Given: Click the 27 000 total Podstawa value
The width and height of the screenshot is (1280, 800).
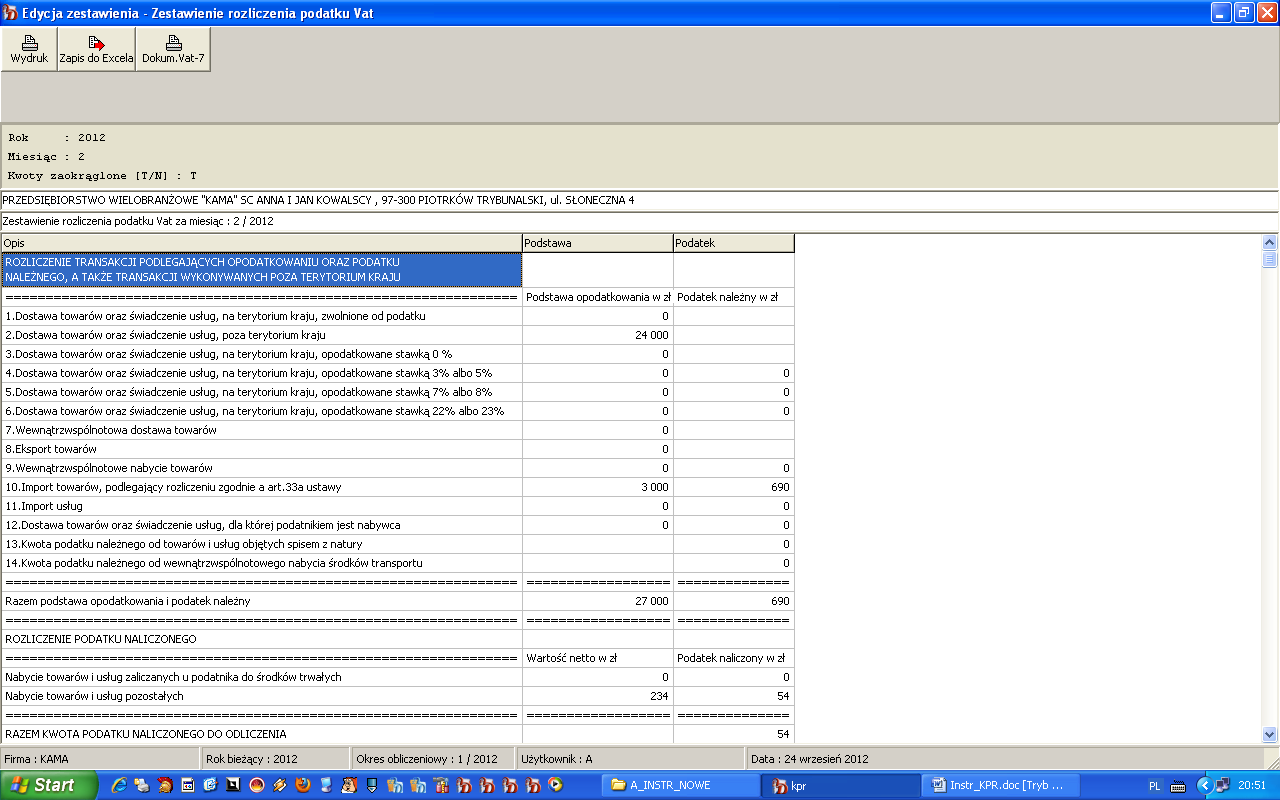Looking at the screenshot, I should pyautogui.click(x=598, y=601).
